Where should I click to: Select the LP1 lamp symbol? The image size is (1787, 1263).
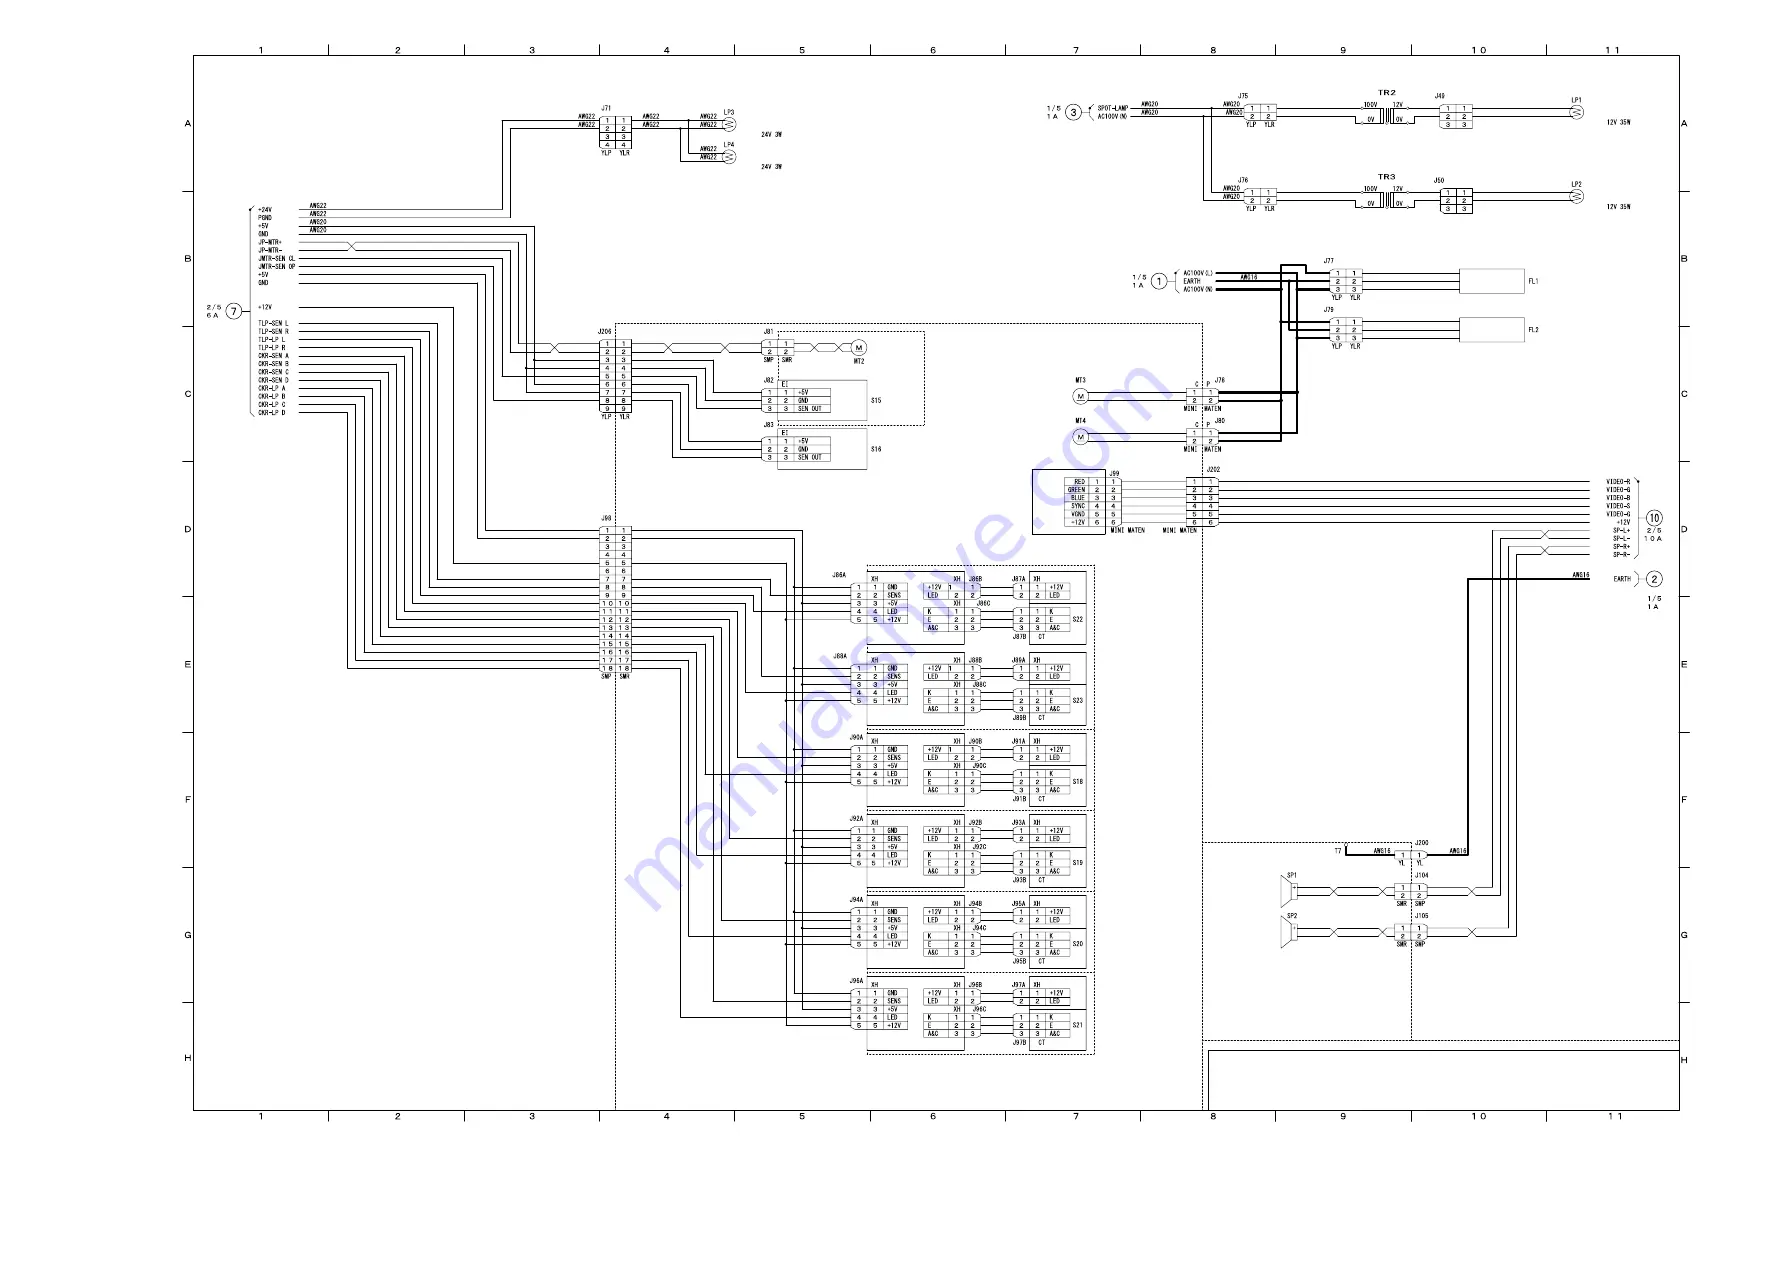(x=1577, y=113)
